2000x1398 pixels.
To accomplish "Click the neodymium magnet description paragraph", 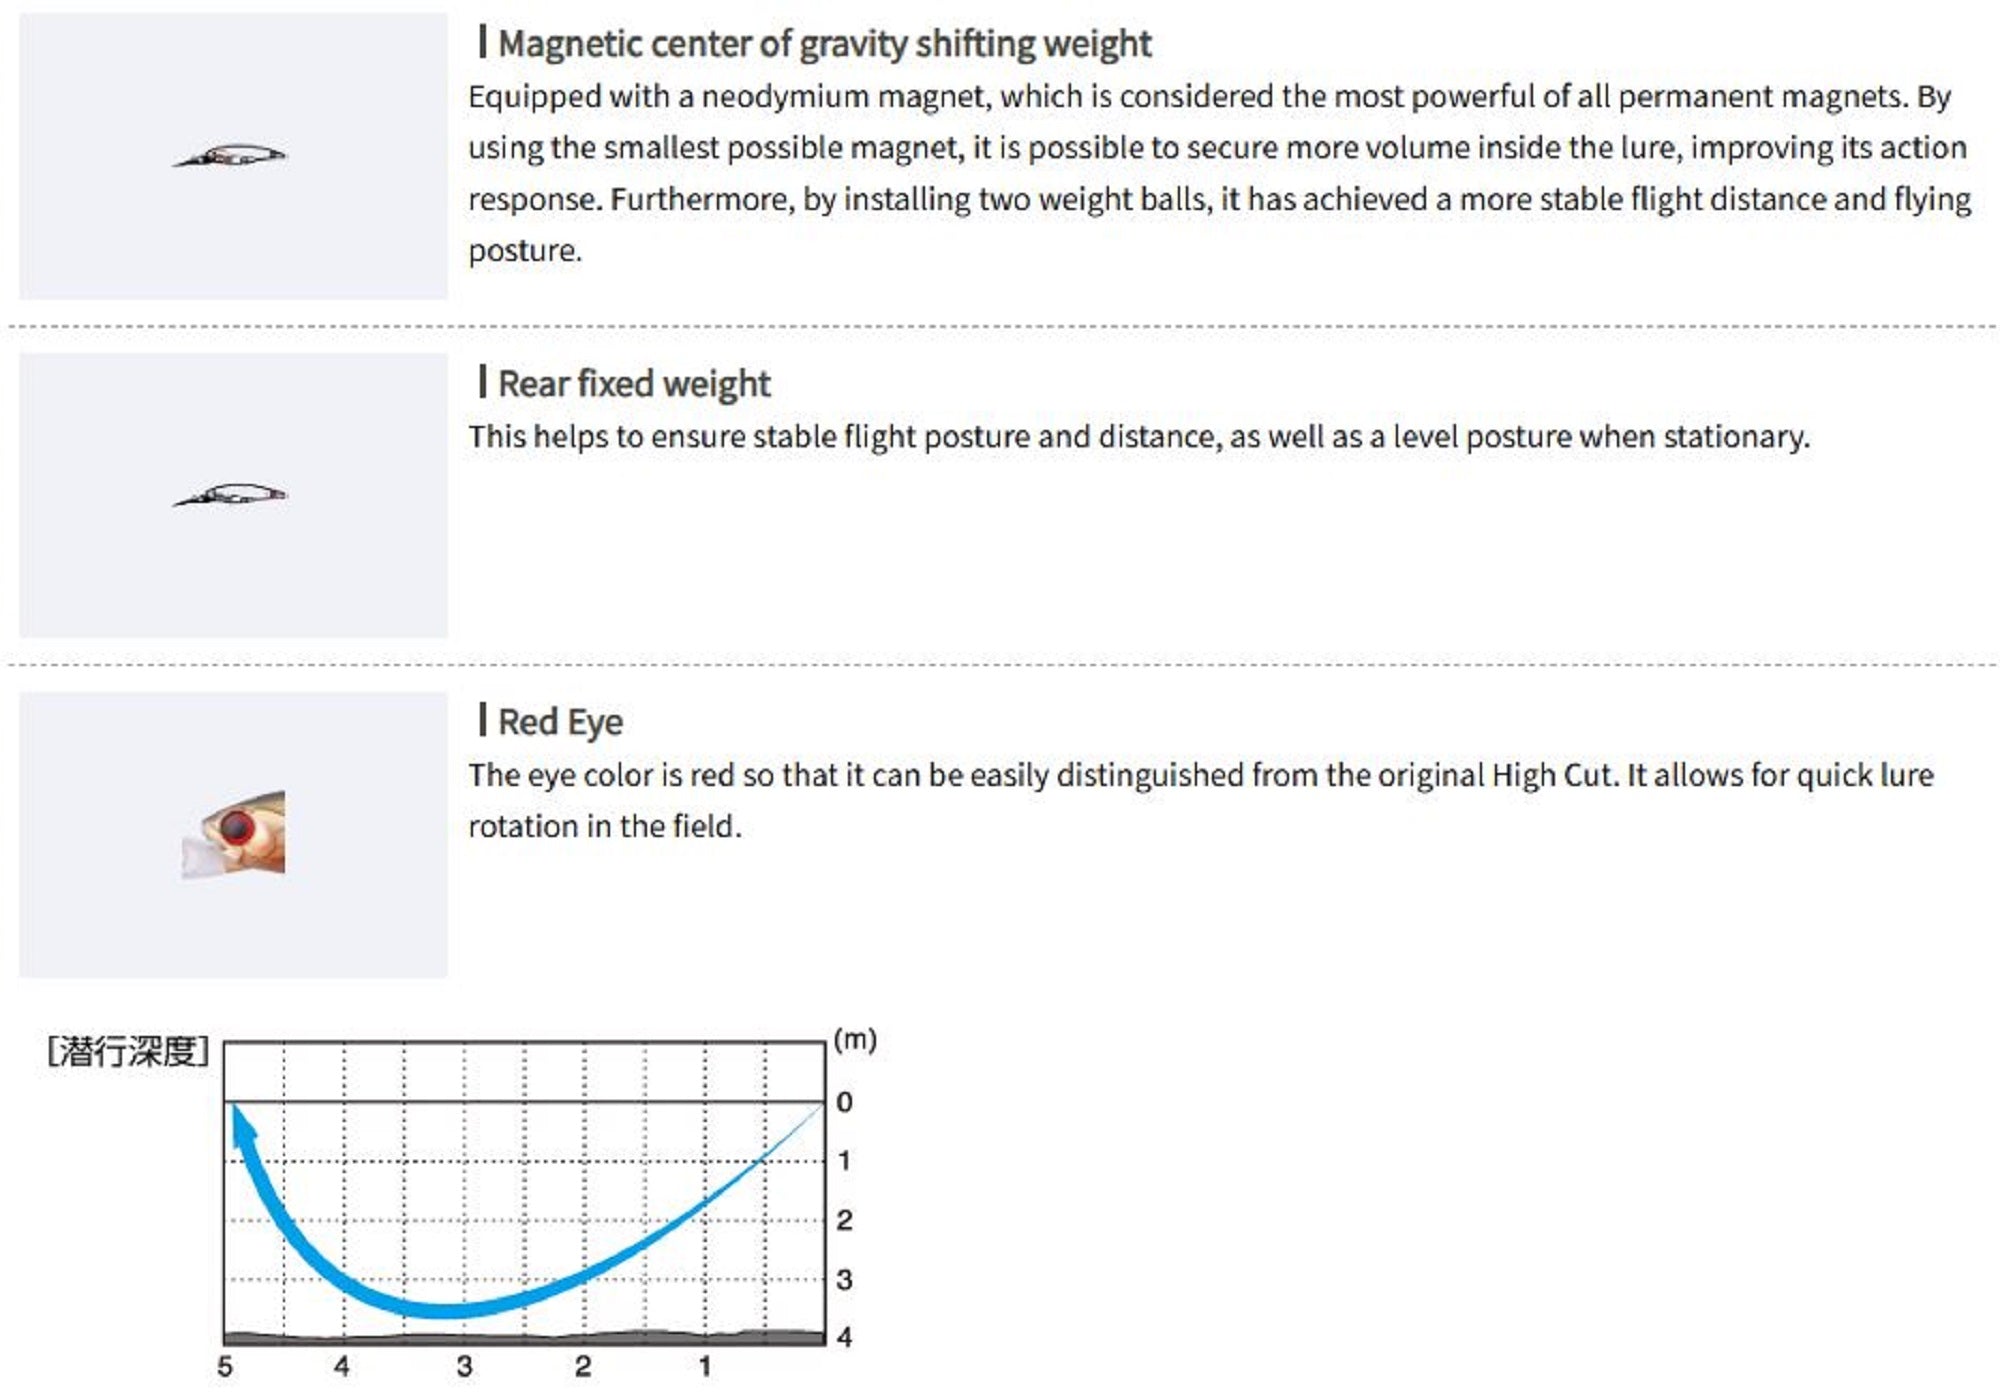I will coord(1219,172).
